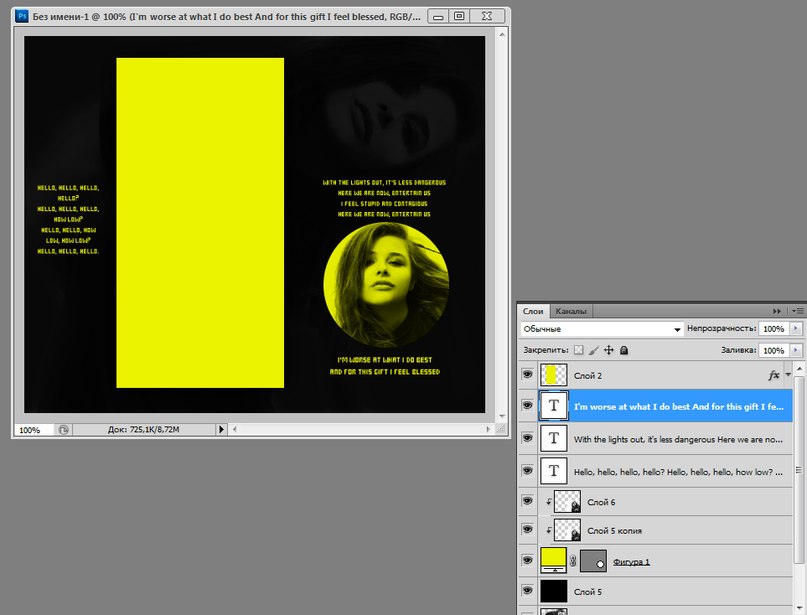The height and width of the screenshot is (615, 807).
Task: Click the HELLO, HELLO, HELLO text on the canvas
Action: point(68,219)
